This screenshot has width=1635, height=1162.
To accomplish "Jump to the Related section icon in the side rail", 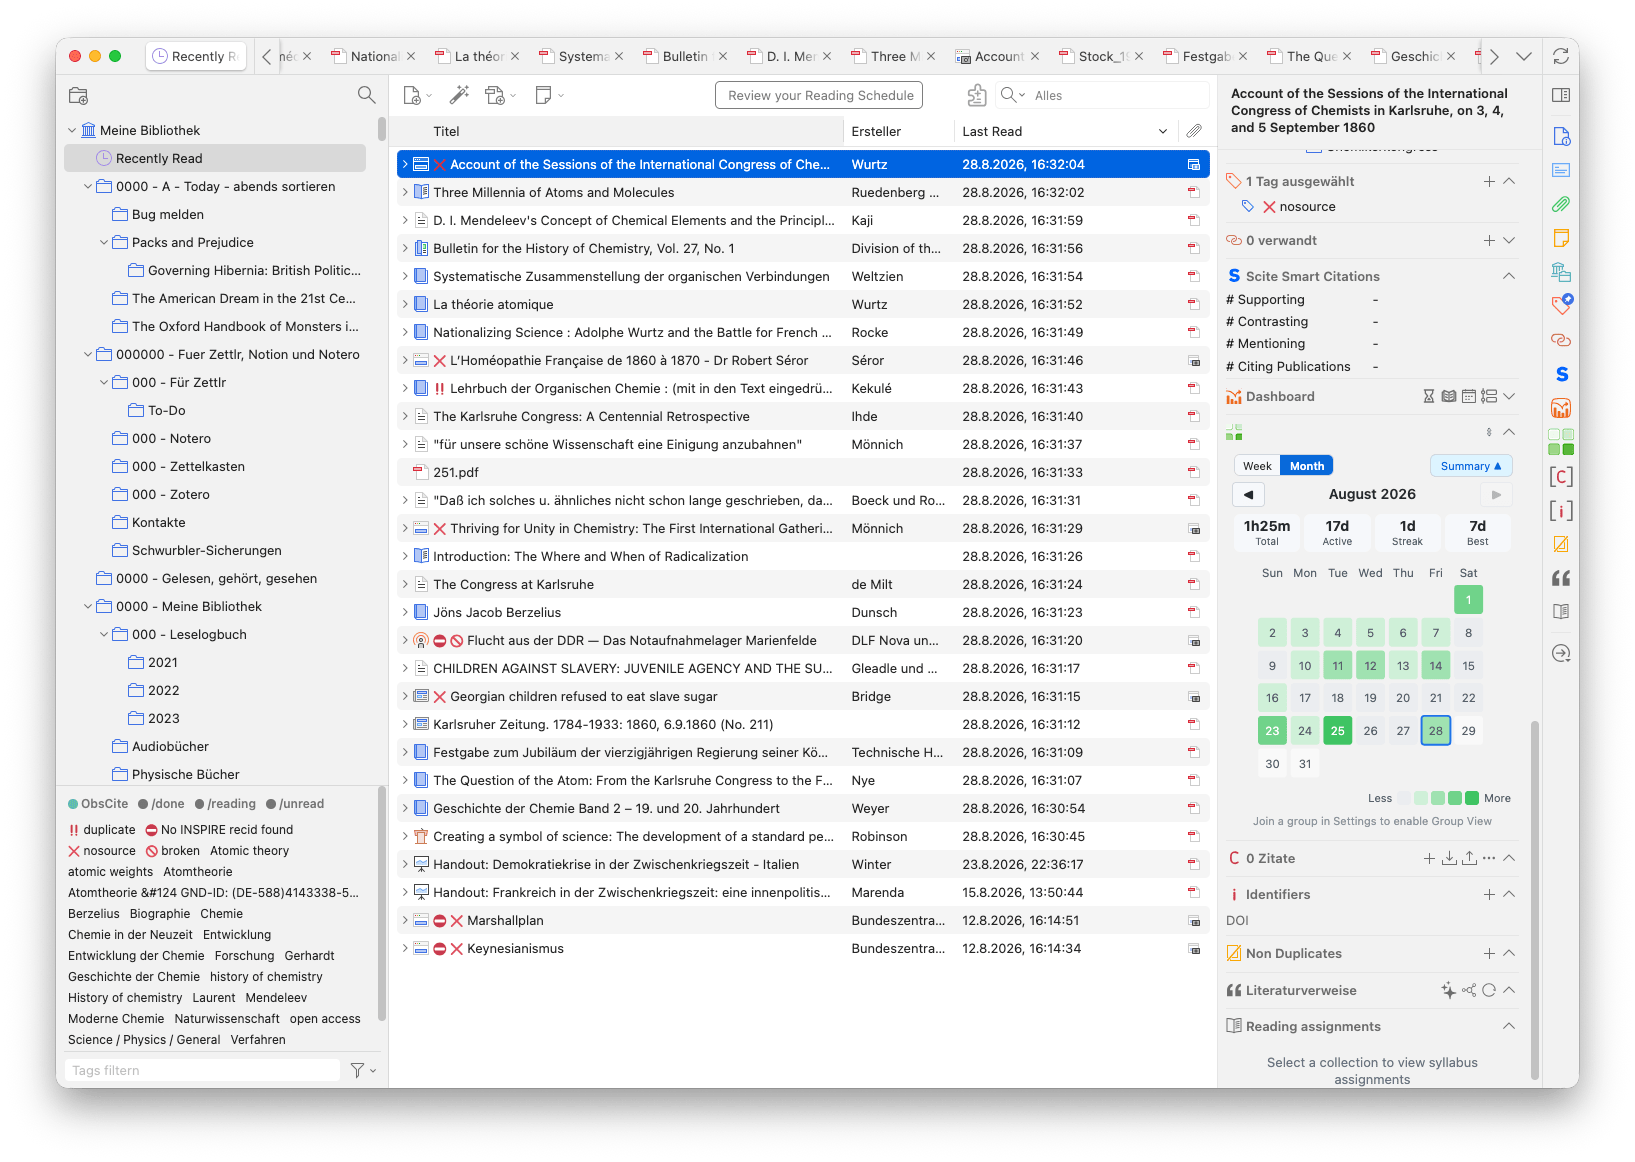I will [1561, 340].
